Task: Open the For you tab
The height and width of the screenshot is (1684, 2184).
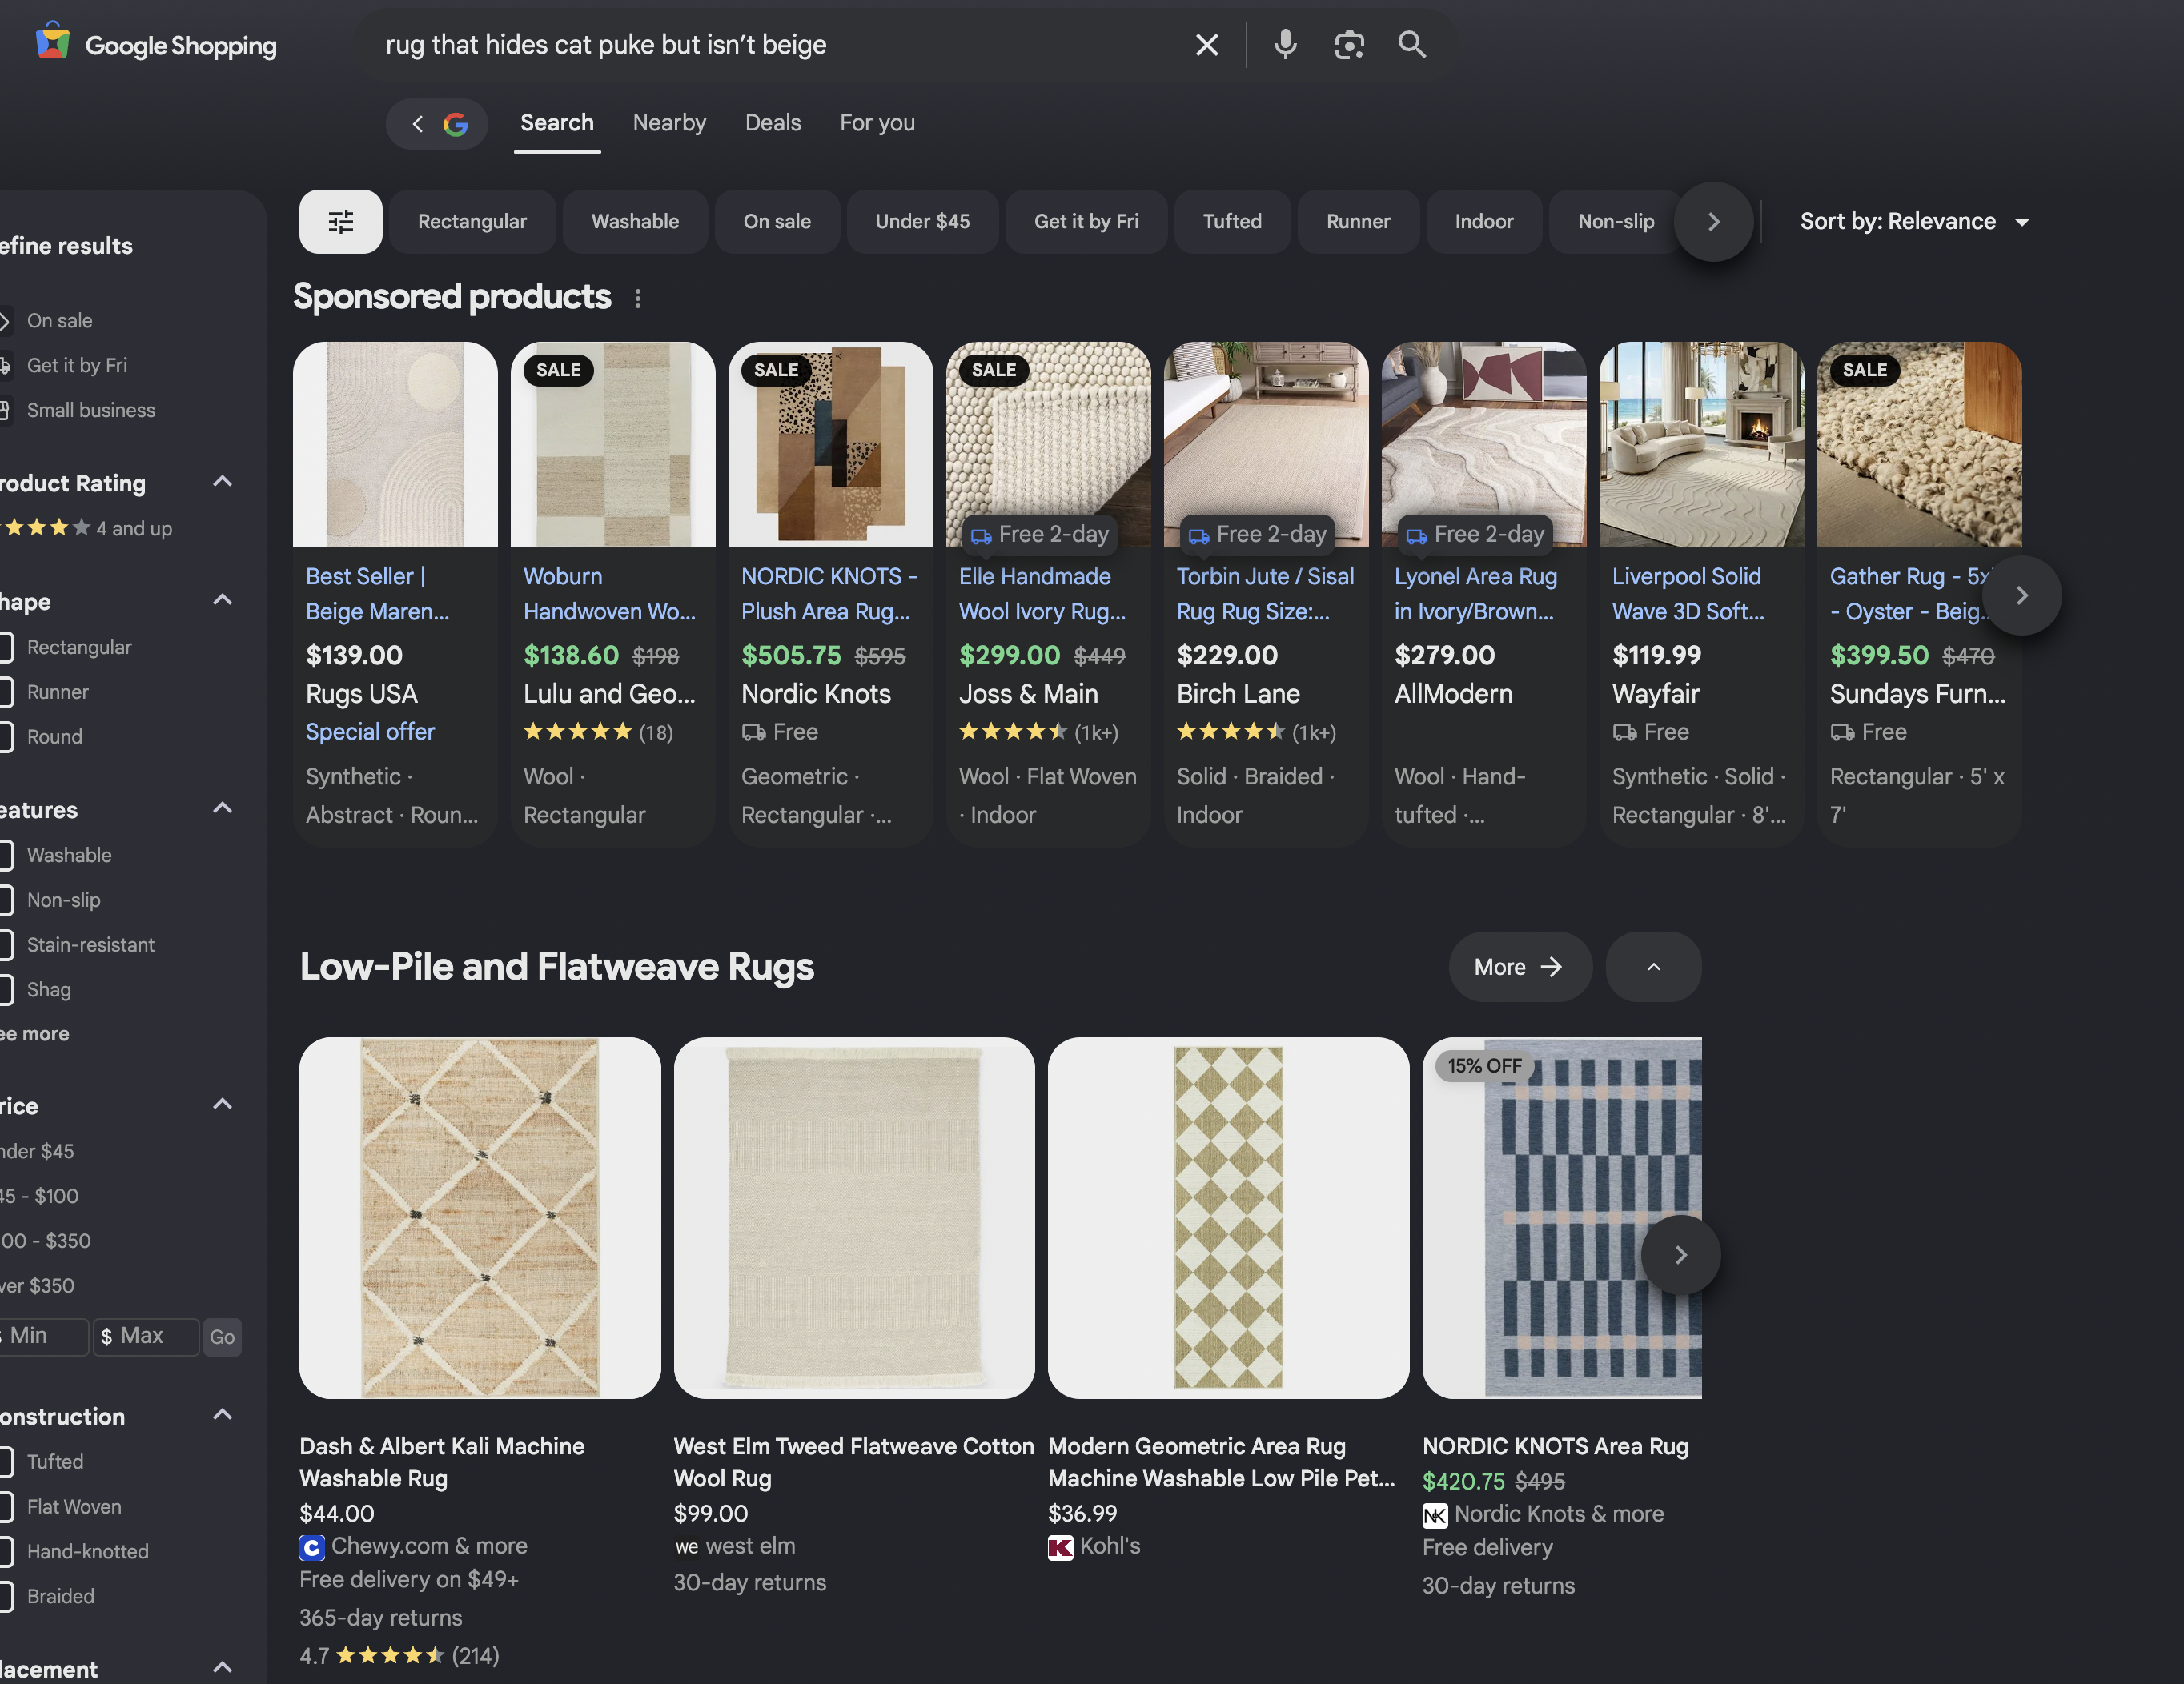Action: 877,123
